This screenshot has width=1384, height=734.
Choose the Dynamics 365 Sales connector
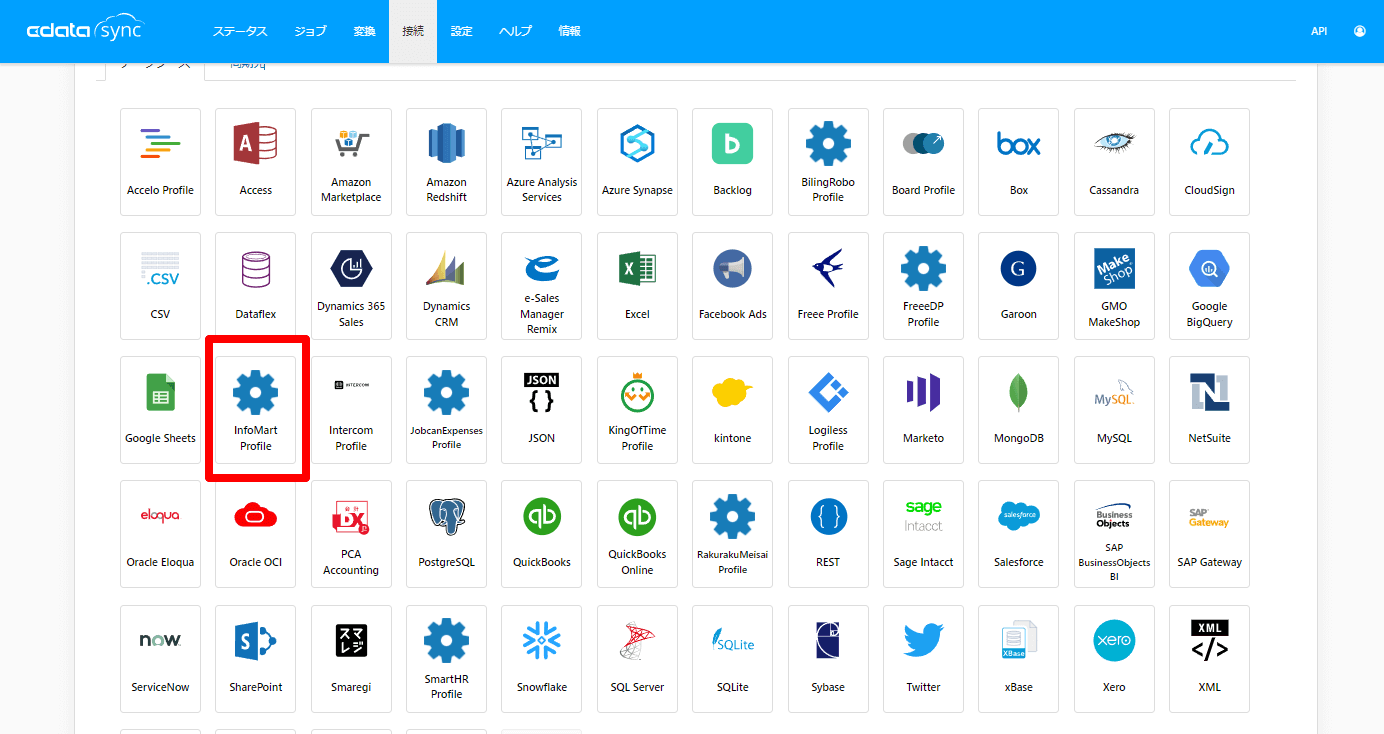click(351, 286)
